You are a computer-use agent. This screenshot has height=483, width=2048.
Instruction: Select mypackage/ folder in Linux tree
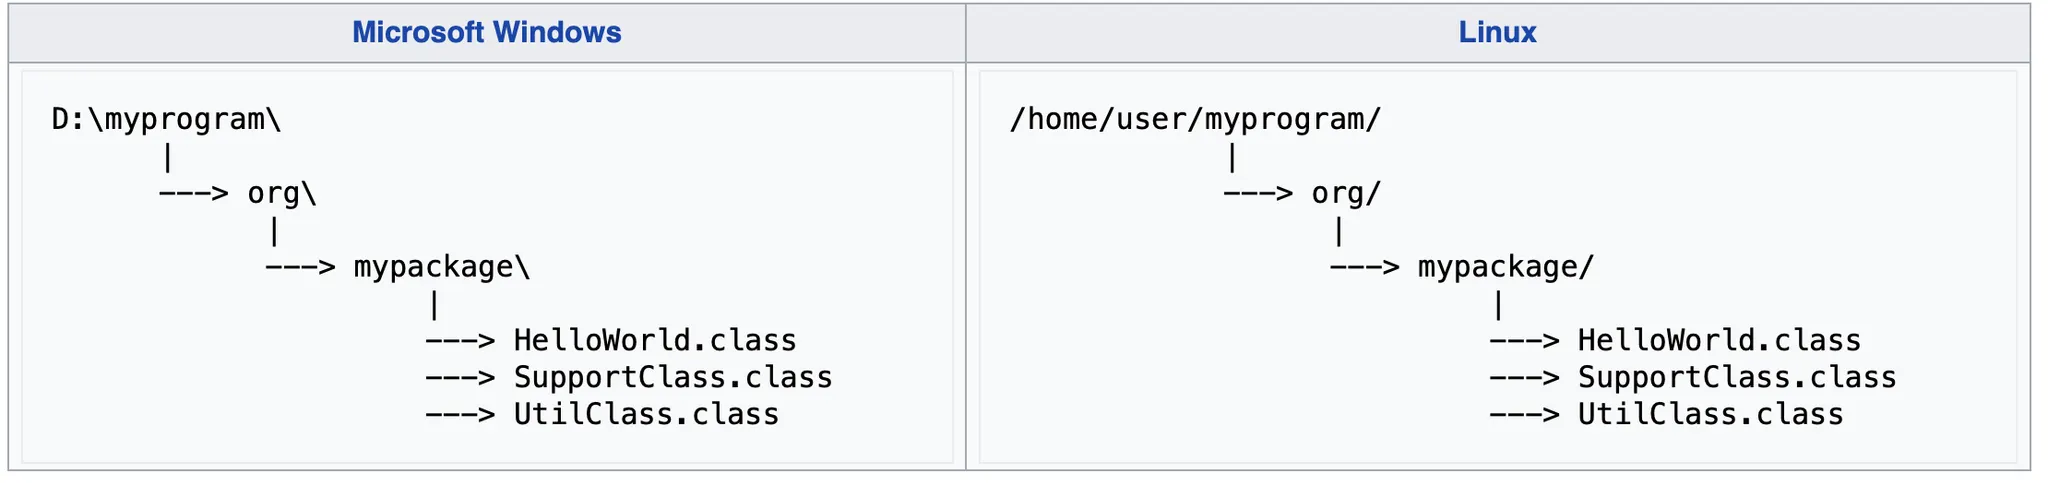point(1505,268)
